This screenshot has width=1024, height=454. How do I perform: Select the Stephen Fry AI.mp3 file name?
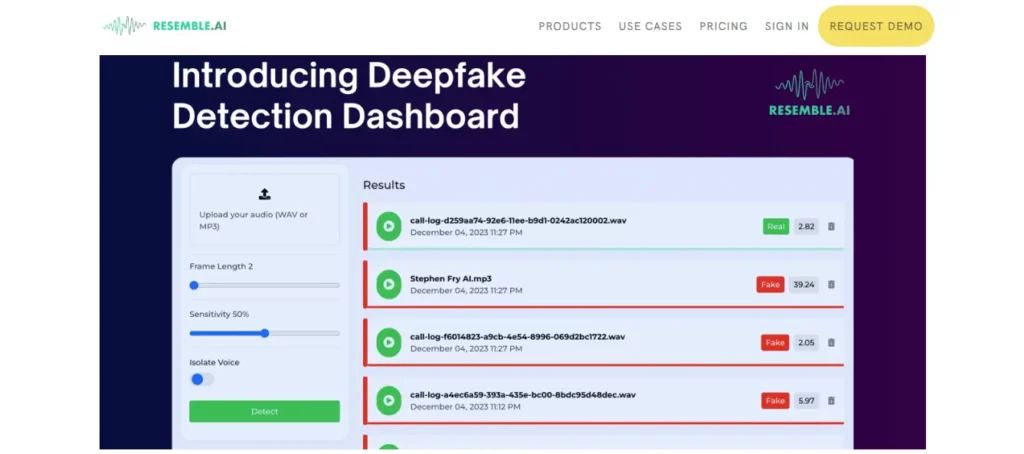[x=451, y=278]
